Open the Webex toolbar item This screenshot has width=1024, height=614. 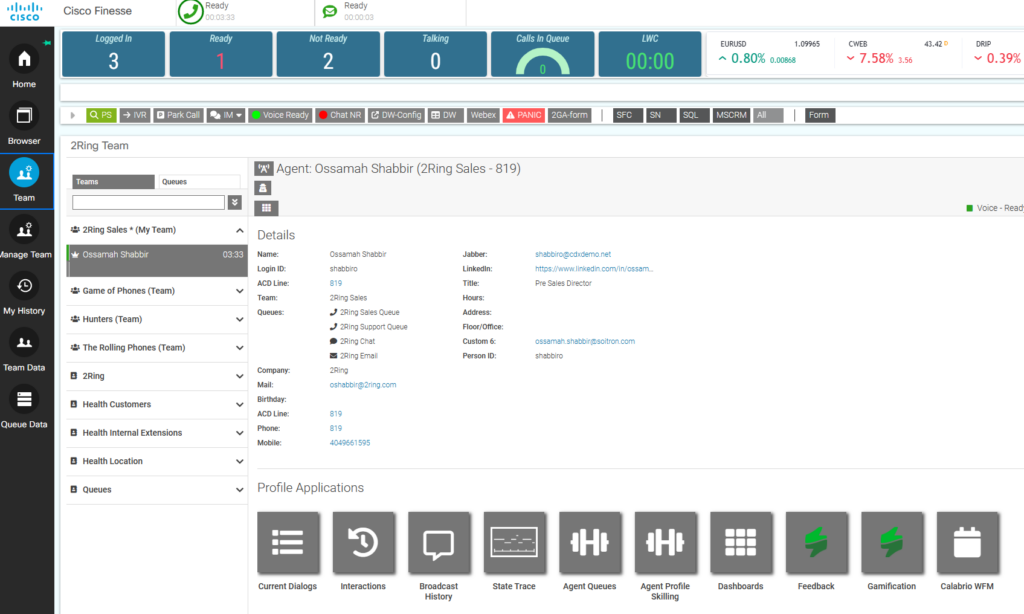[x=483, y=114]
